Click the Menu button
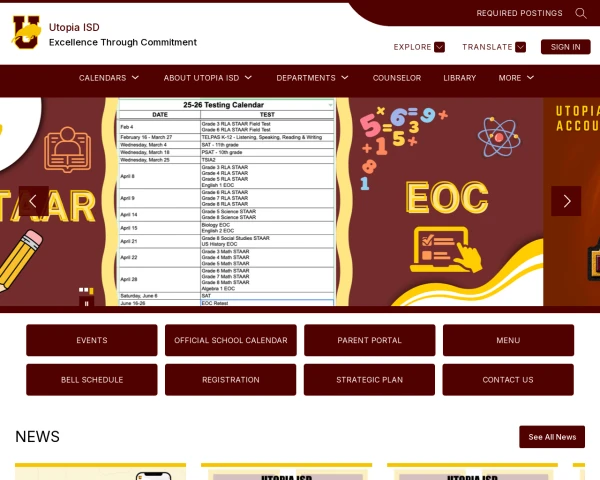600x480 pixels. [508, 340]
